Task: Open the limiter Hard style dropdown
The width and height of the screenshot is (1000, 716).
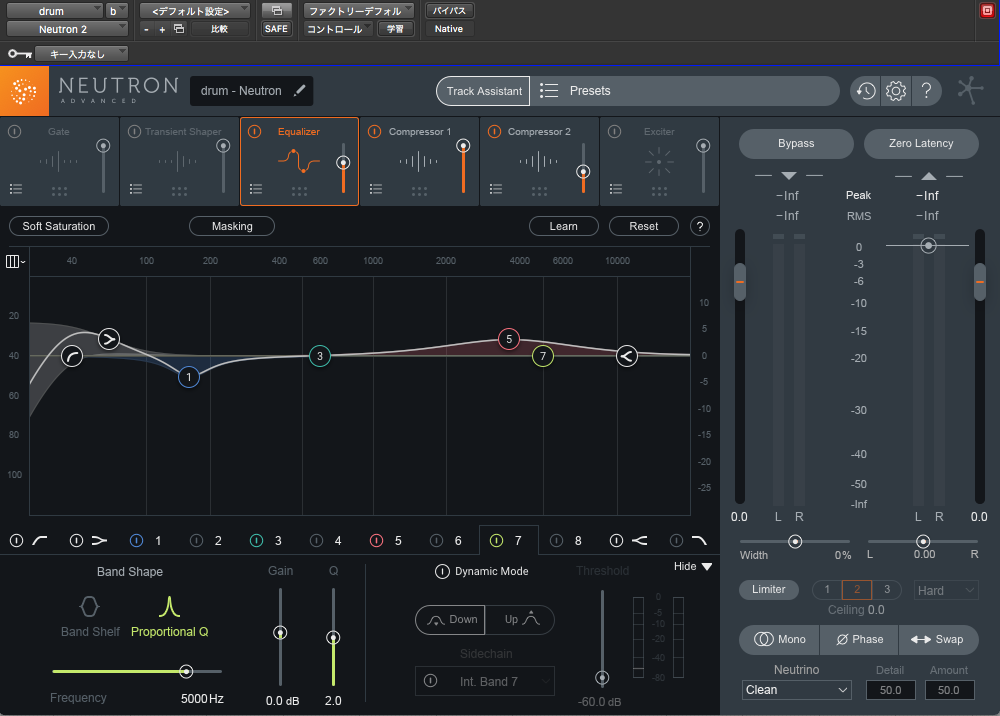Action: [x=946, y=590]
